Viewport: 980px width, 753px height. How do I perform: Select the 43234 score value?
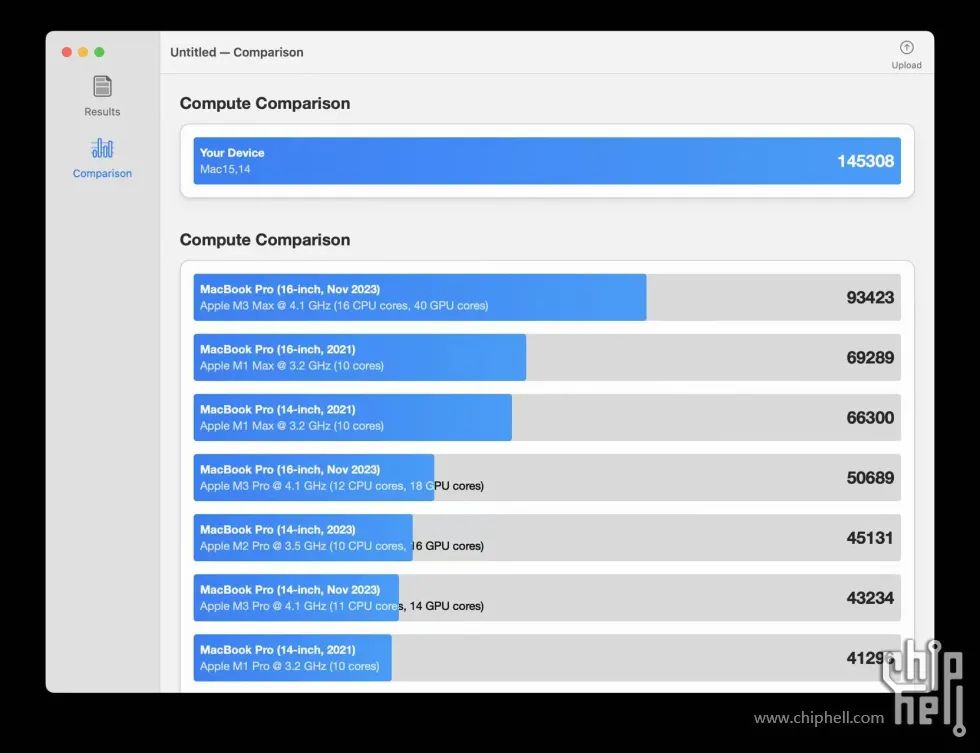pyautogui.click(x=870, y=597)
